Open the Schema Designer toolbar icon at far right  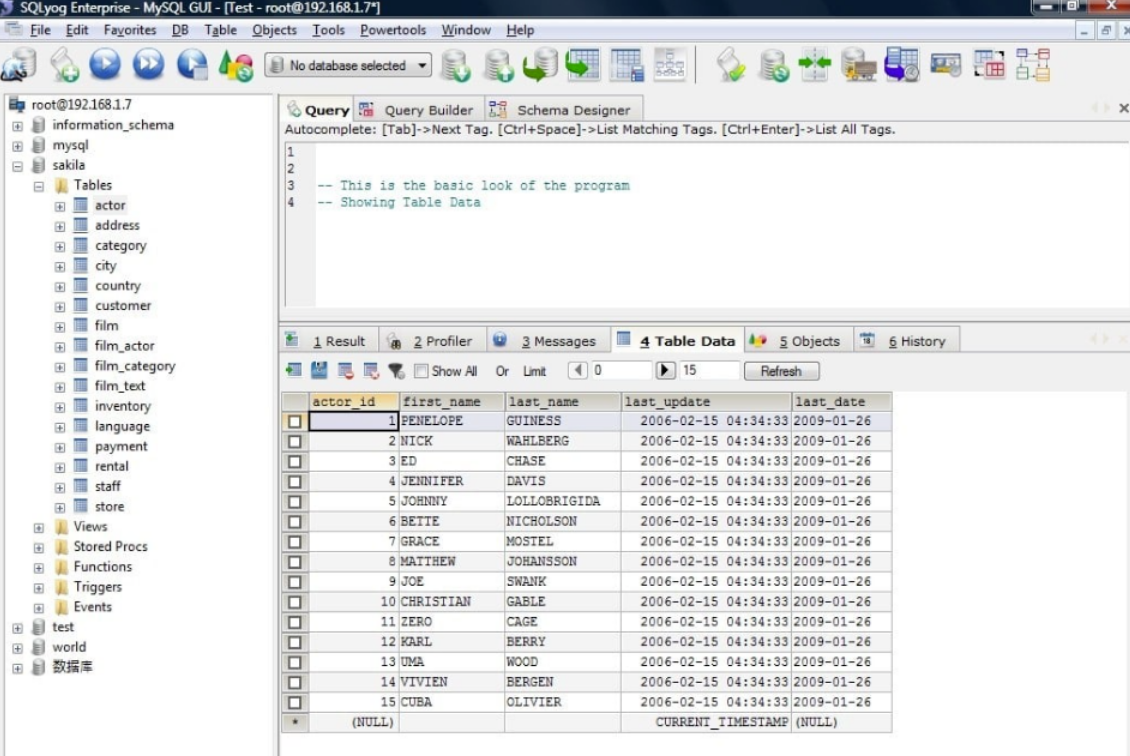(x=1032, y=65)
